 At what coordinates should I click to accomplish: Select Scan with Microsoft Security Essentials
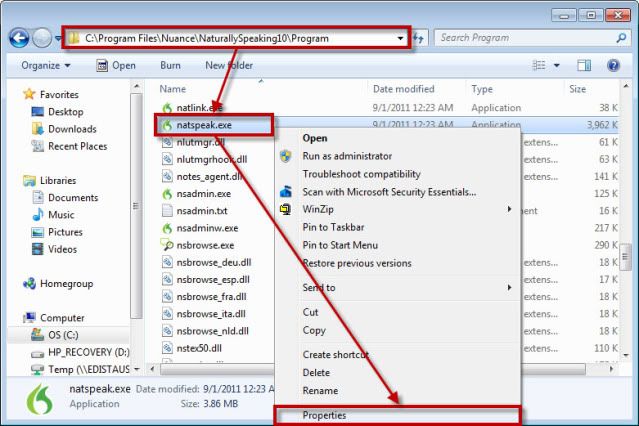click(x=389, y=192)
